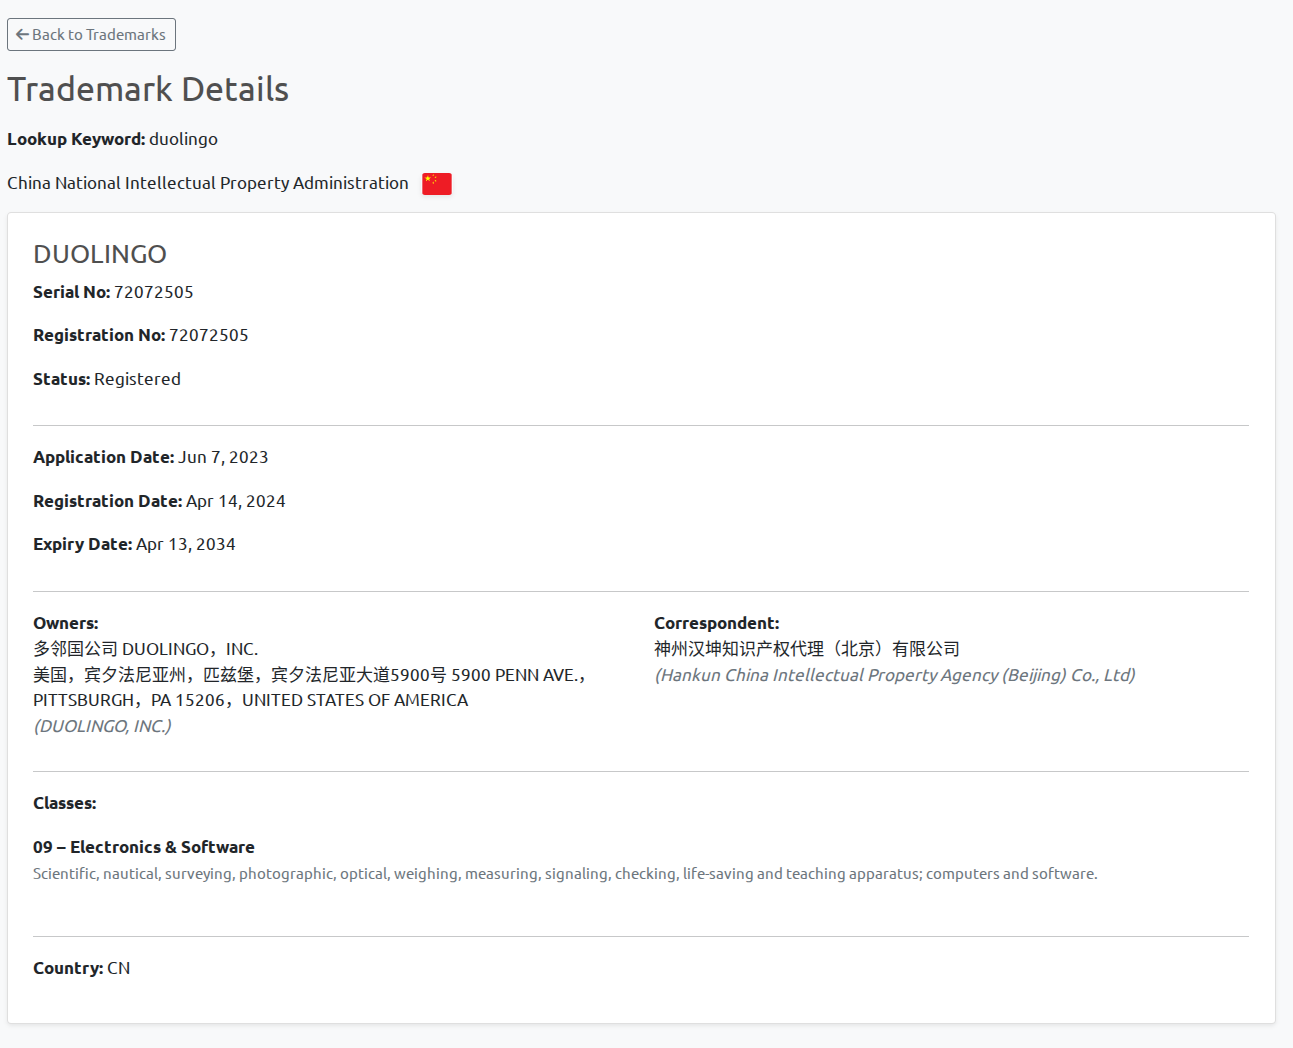Click the Owners section label
Viewport: 1293px width, 1048px height.
pyautogui.click(x=64, y=622)
